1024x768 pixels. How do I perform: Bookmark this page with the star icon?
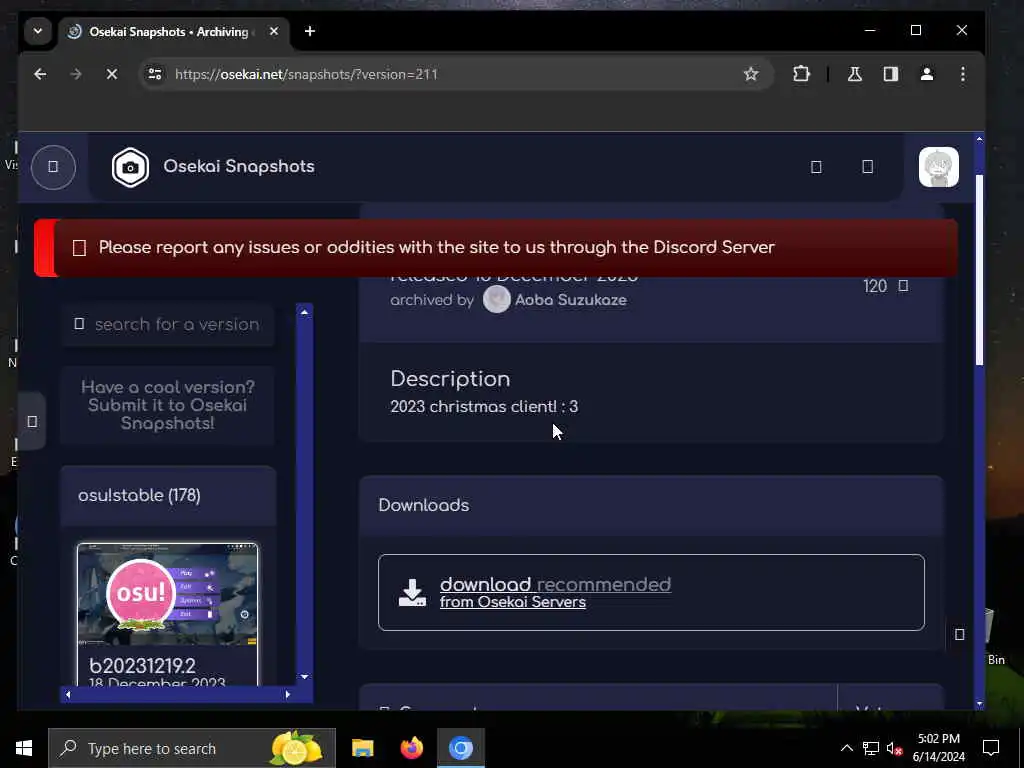[x=750, y=74]
